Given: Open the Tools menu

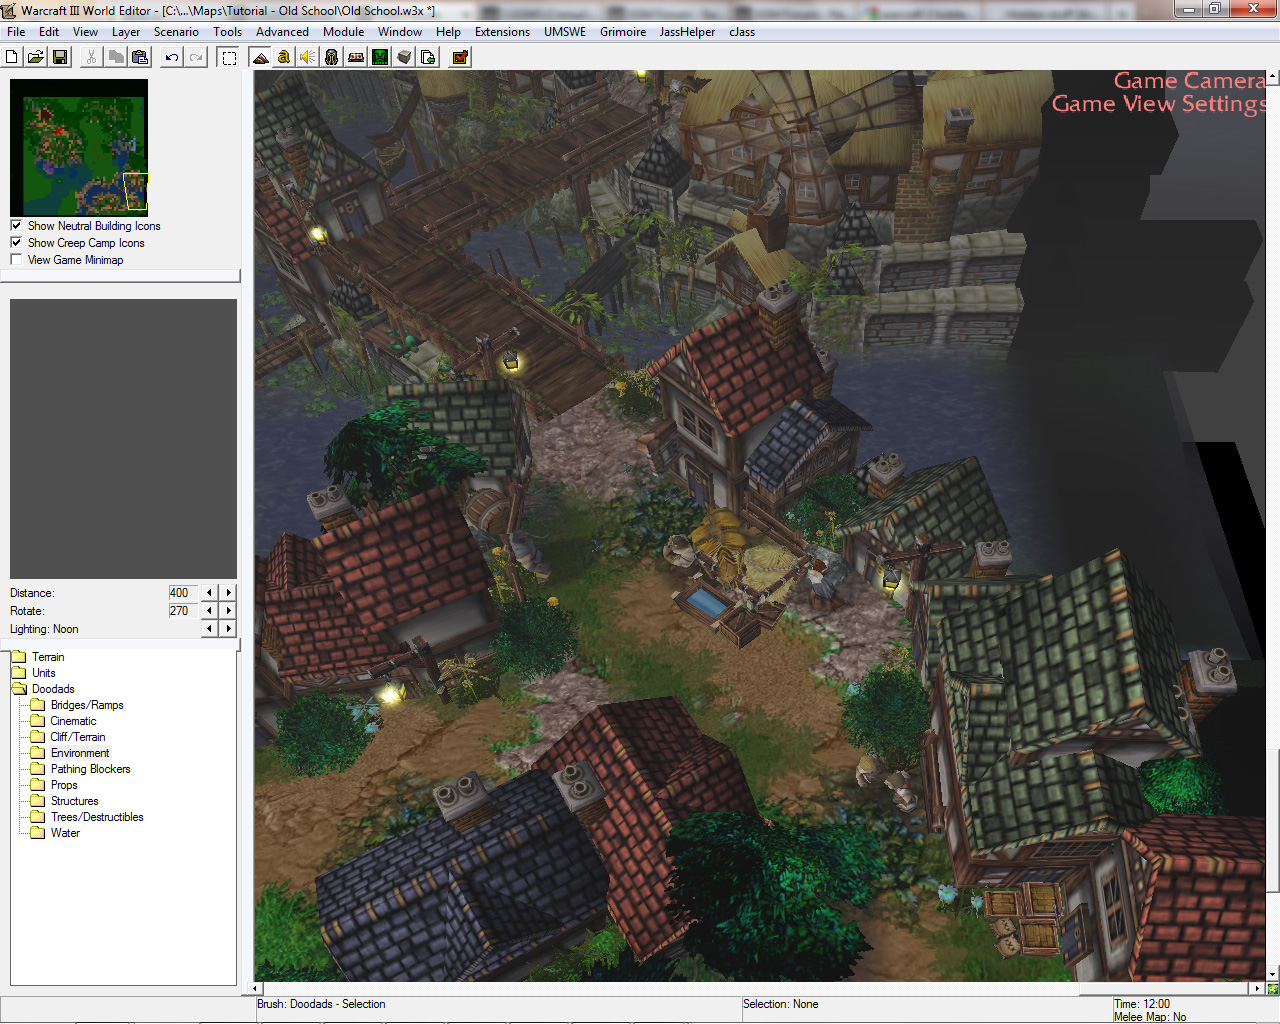Looking at the screenshot, I should pos(228,32).
